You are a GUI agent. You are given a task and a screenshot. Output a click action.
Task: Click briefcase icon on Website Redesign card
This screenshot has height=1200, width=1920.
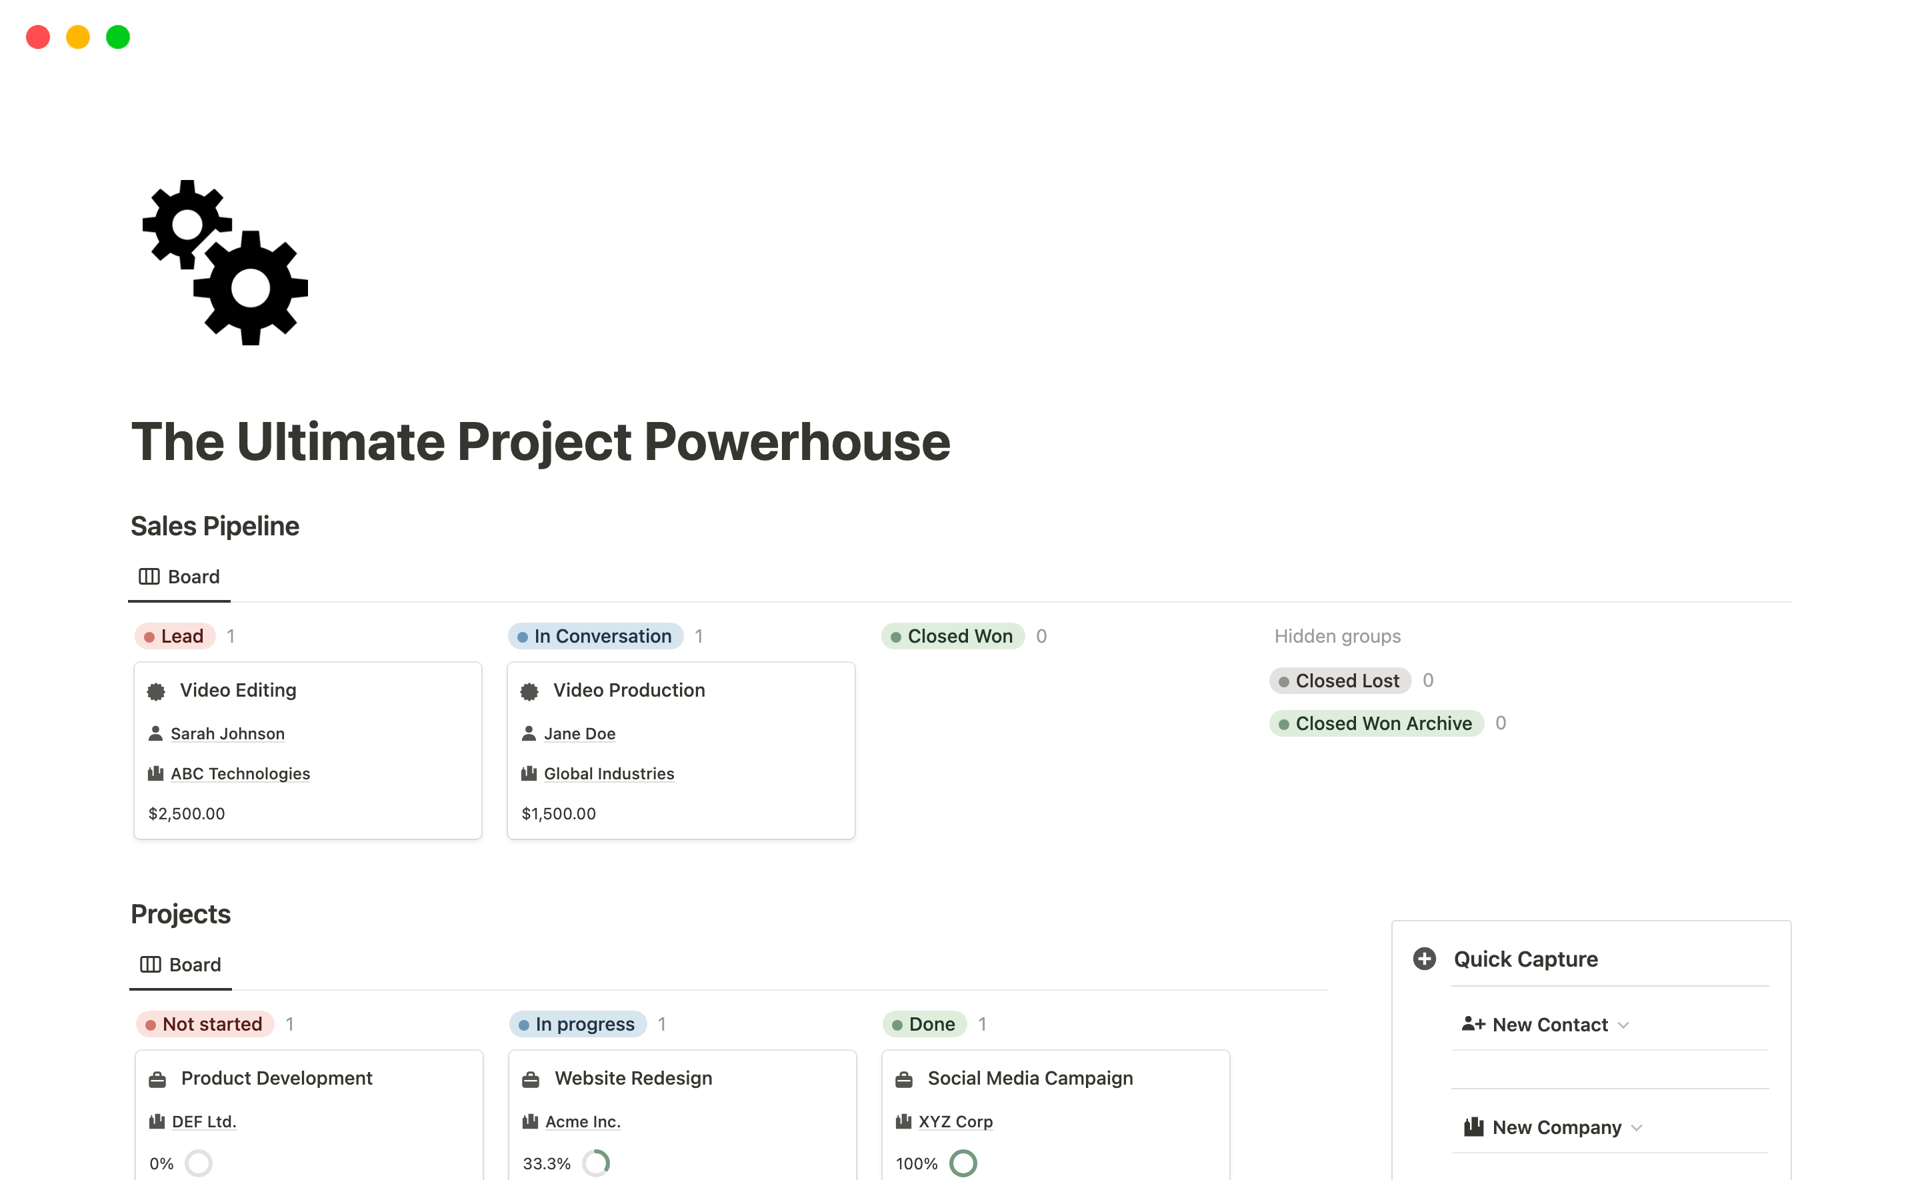(531, 1079)
